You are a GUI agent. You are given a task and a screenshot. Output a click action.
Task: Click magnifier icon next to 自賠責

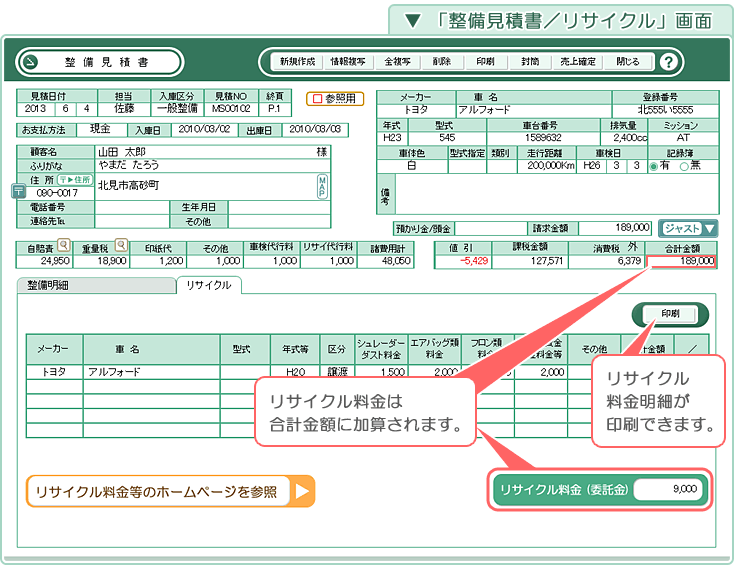[64, 245]
